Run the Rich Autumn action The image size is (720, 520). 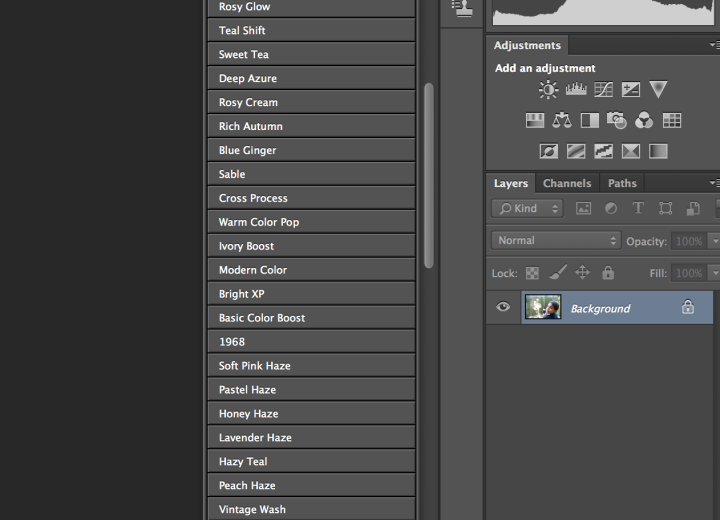311,126
